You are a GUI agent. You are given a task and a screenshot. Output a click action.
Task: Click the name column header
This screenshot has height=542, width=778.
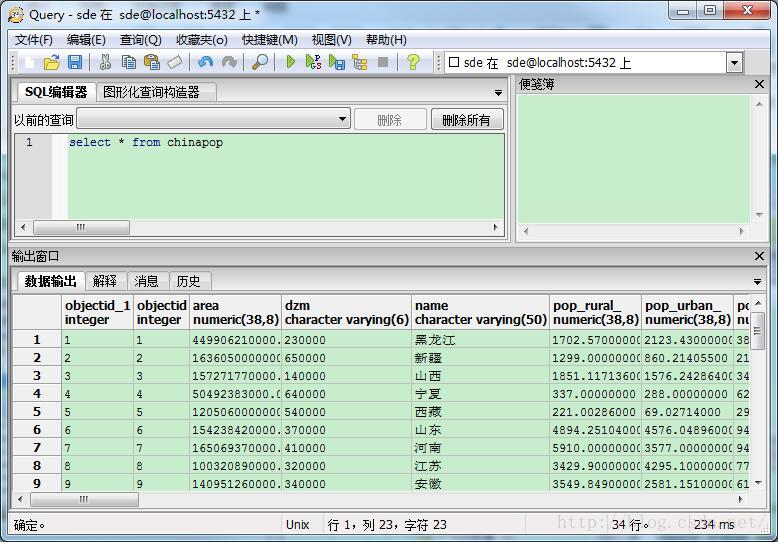pos(480,312)
